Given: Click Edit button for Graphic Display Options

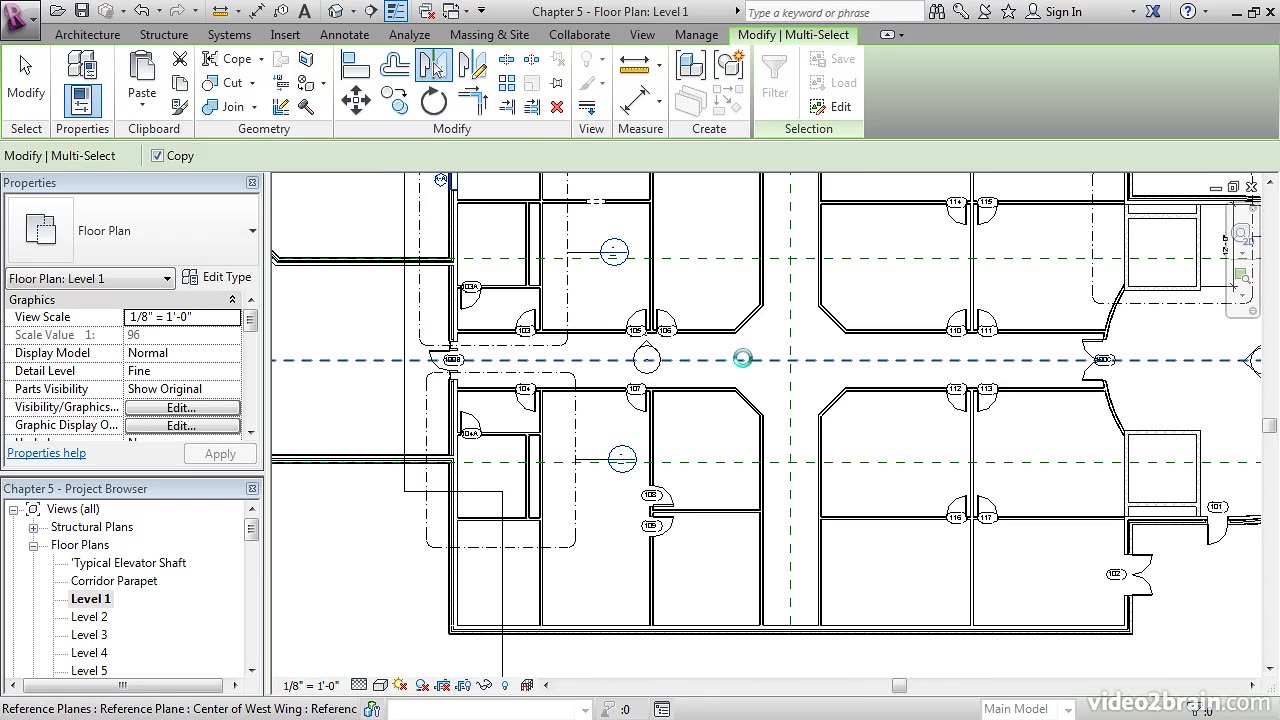Looking at the screenshot, I should click(x=181, y=426).
